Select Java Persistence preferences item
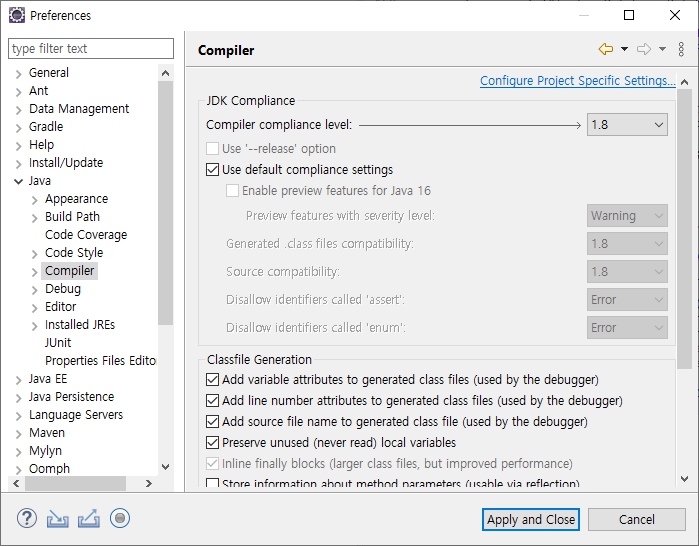Image resolution: width=699 pixels, height=546 pixels. 71,397
